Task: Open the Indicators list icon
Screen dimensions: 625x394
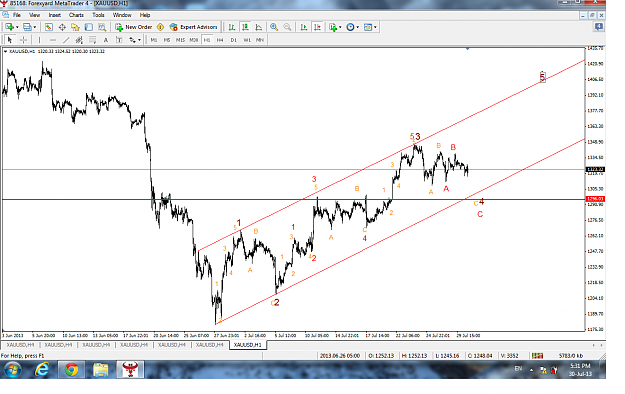Action: pos(333,27)
